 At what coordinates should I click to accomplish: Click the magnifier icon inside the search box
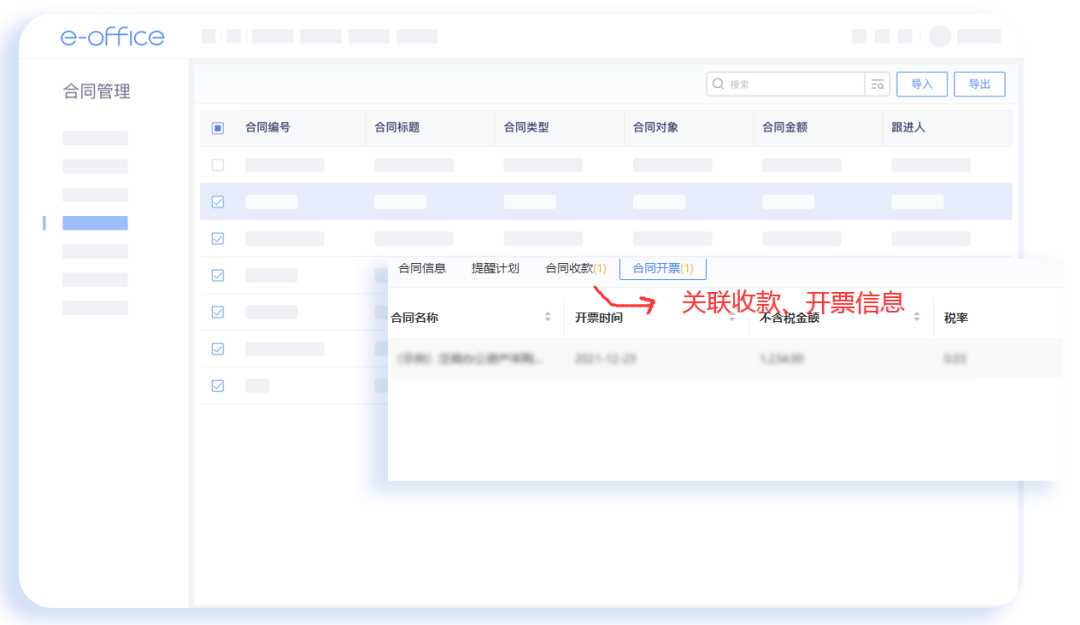click(719, 84)
